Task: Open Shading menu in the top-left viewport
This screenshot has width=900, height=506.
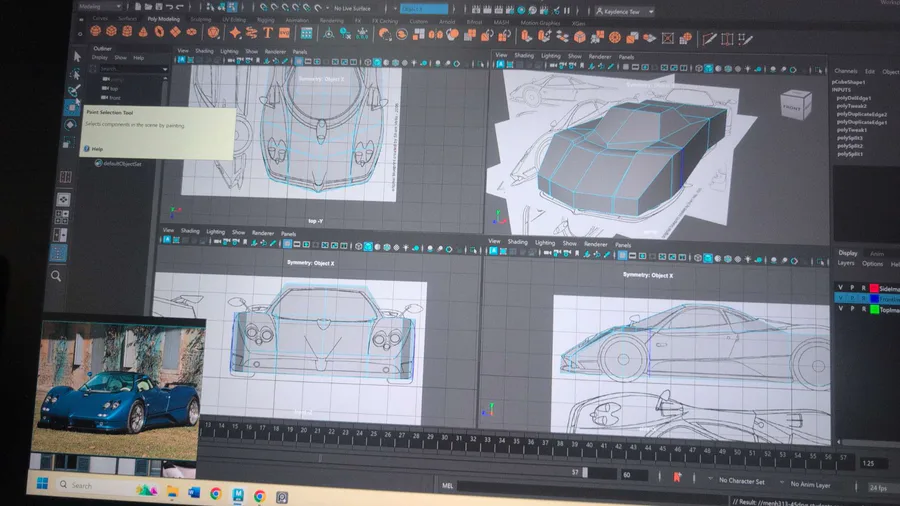Action: coord(204,50)
